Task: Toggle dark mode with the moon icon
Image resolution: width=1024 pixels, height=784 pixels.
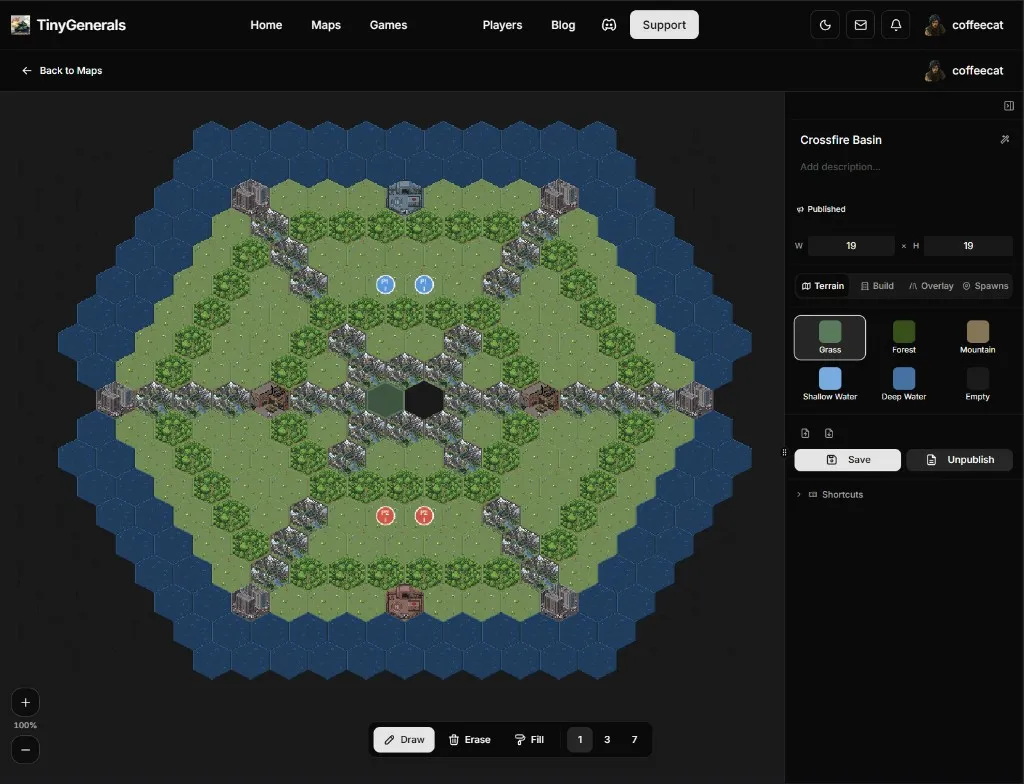Action: (x=825, y=24)
